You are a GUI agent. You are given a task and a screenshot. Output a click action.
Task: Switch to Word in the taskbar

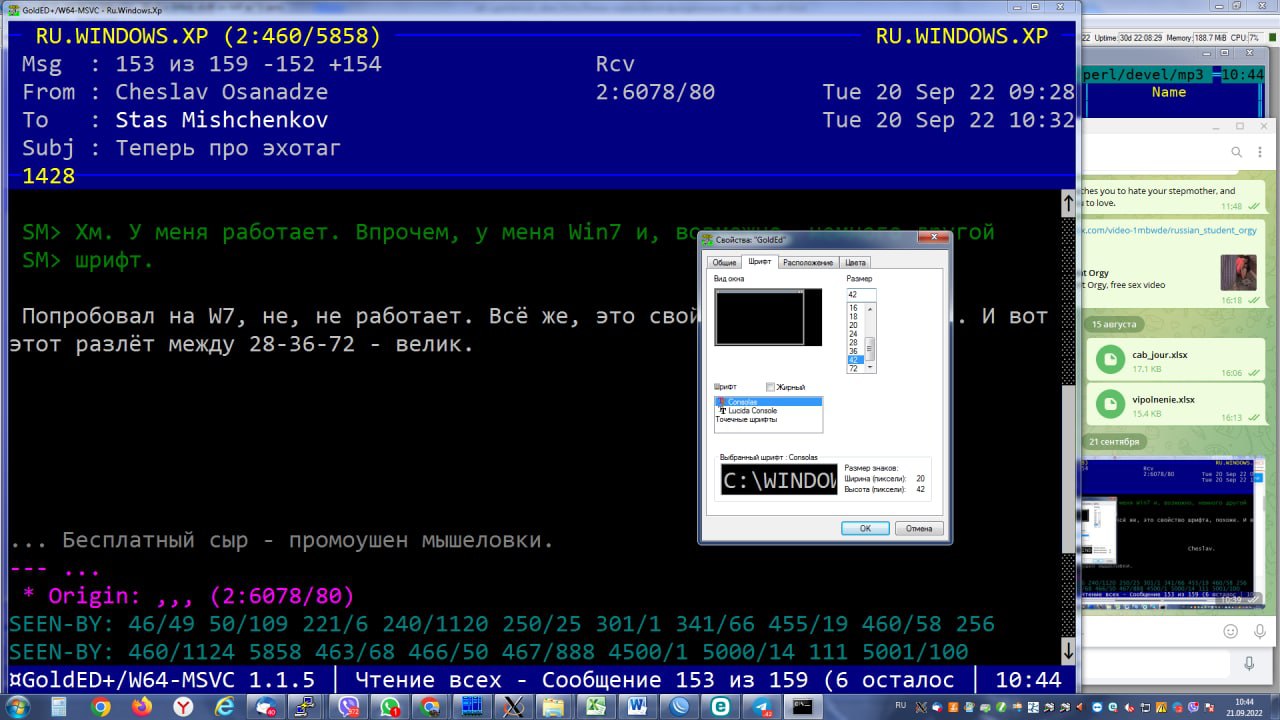(637, 707)
